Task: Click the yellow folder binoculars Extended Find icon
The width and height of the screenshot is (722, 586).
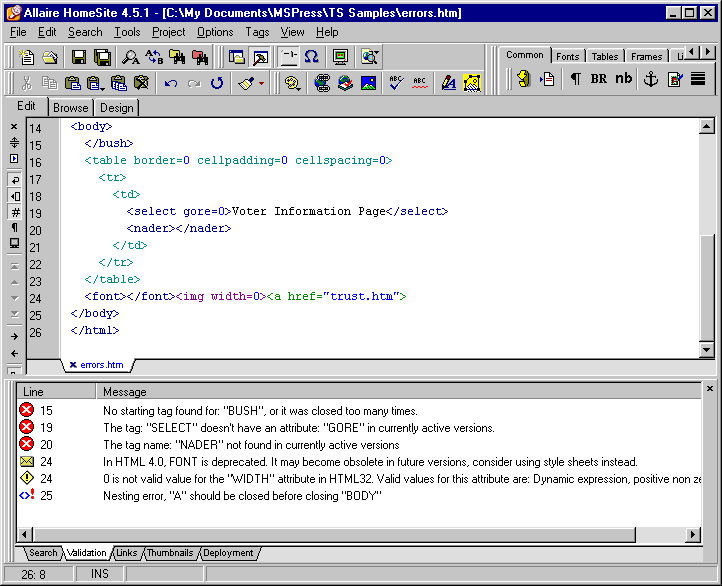Action: pos(177,57)
